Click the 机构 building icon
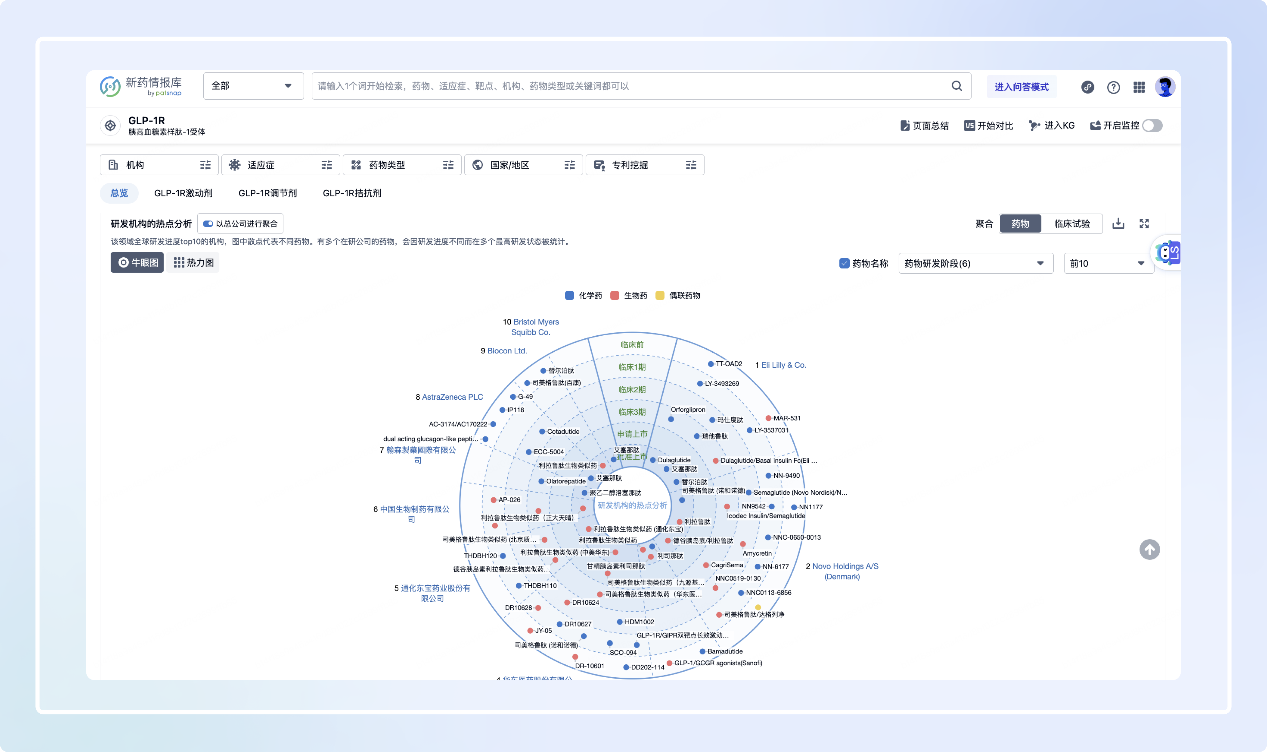This screenshot has width=1267, height=752. pos(114,165)
